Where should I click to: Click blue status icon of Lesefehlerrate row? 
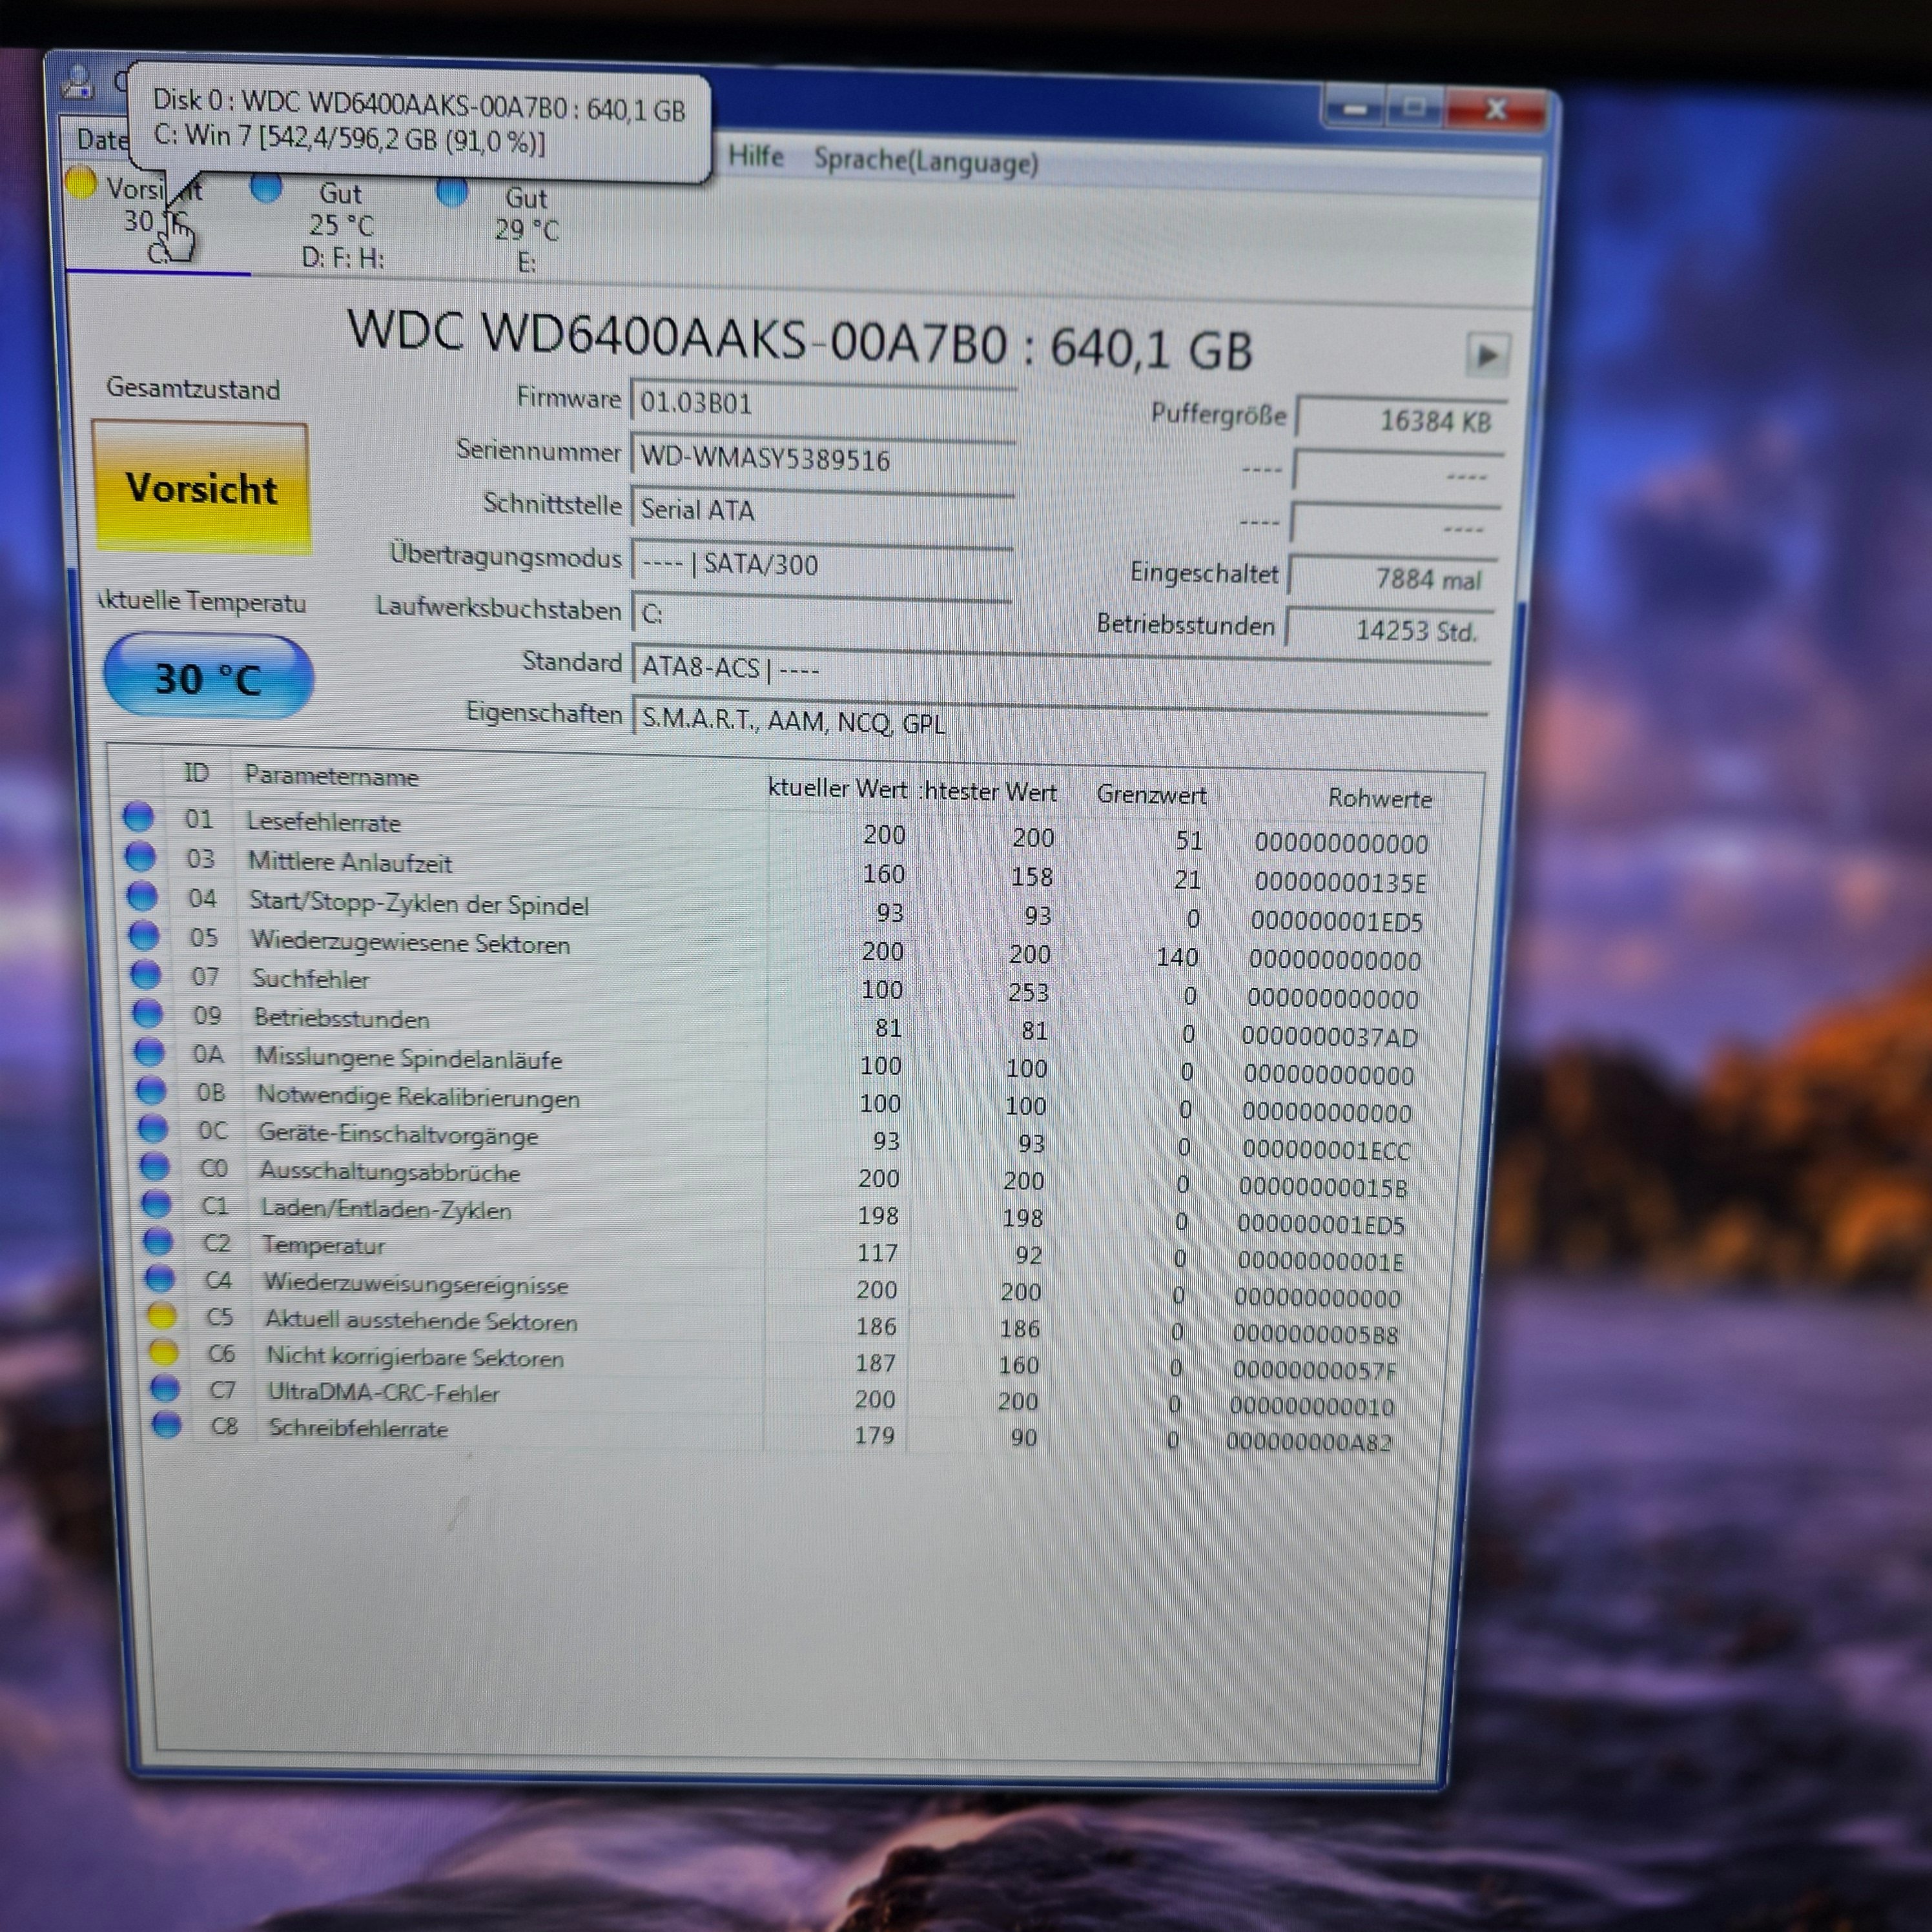pyautogui.click(x=138, y=817)
